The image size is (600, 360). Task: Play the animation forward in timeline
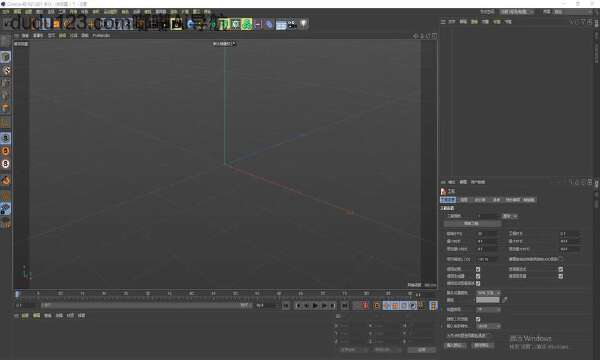click(315, 305)
